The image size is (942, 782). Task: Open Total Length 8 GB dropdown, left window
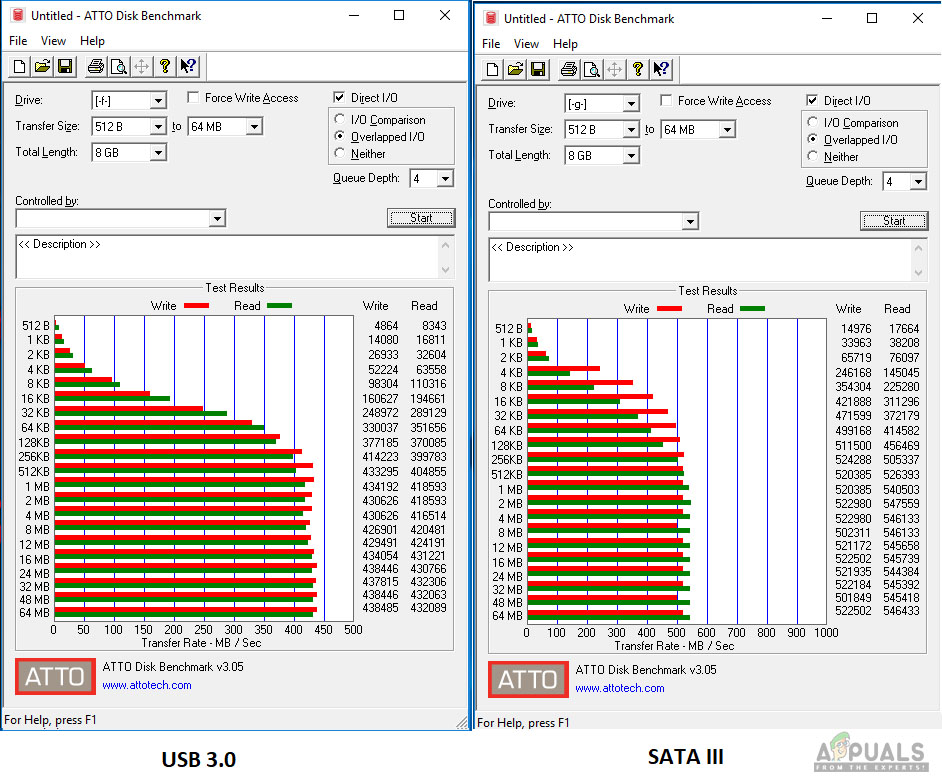pos(158,153)
